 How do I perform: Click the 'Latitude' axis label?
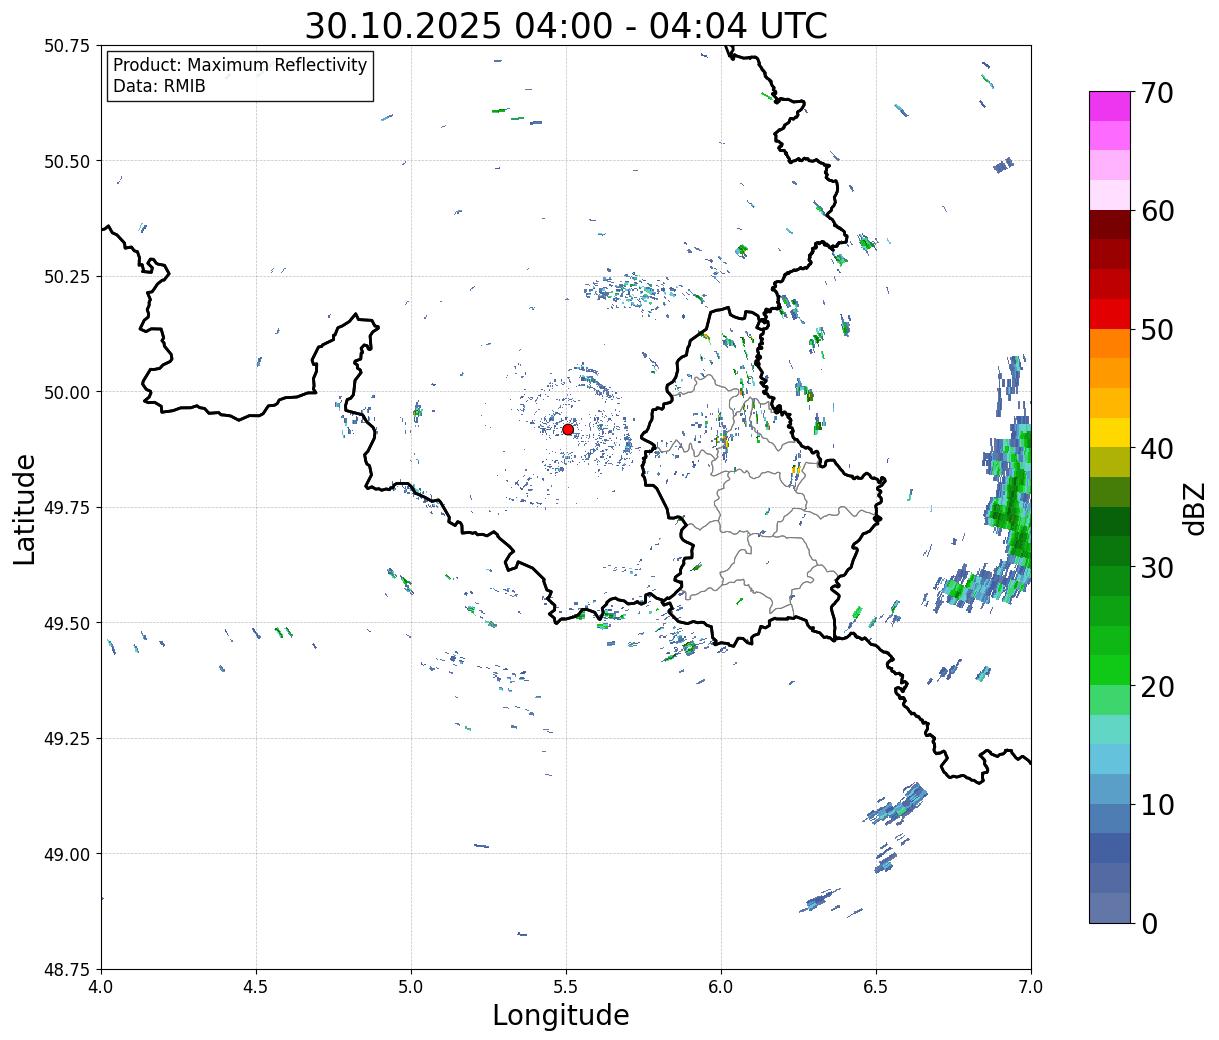[25, 509]
